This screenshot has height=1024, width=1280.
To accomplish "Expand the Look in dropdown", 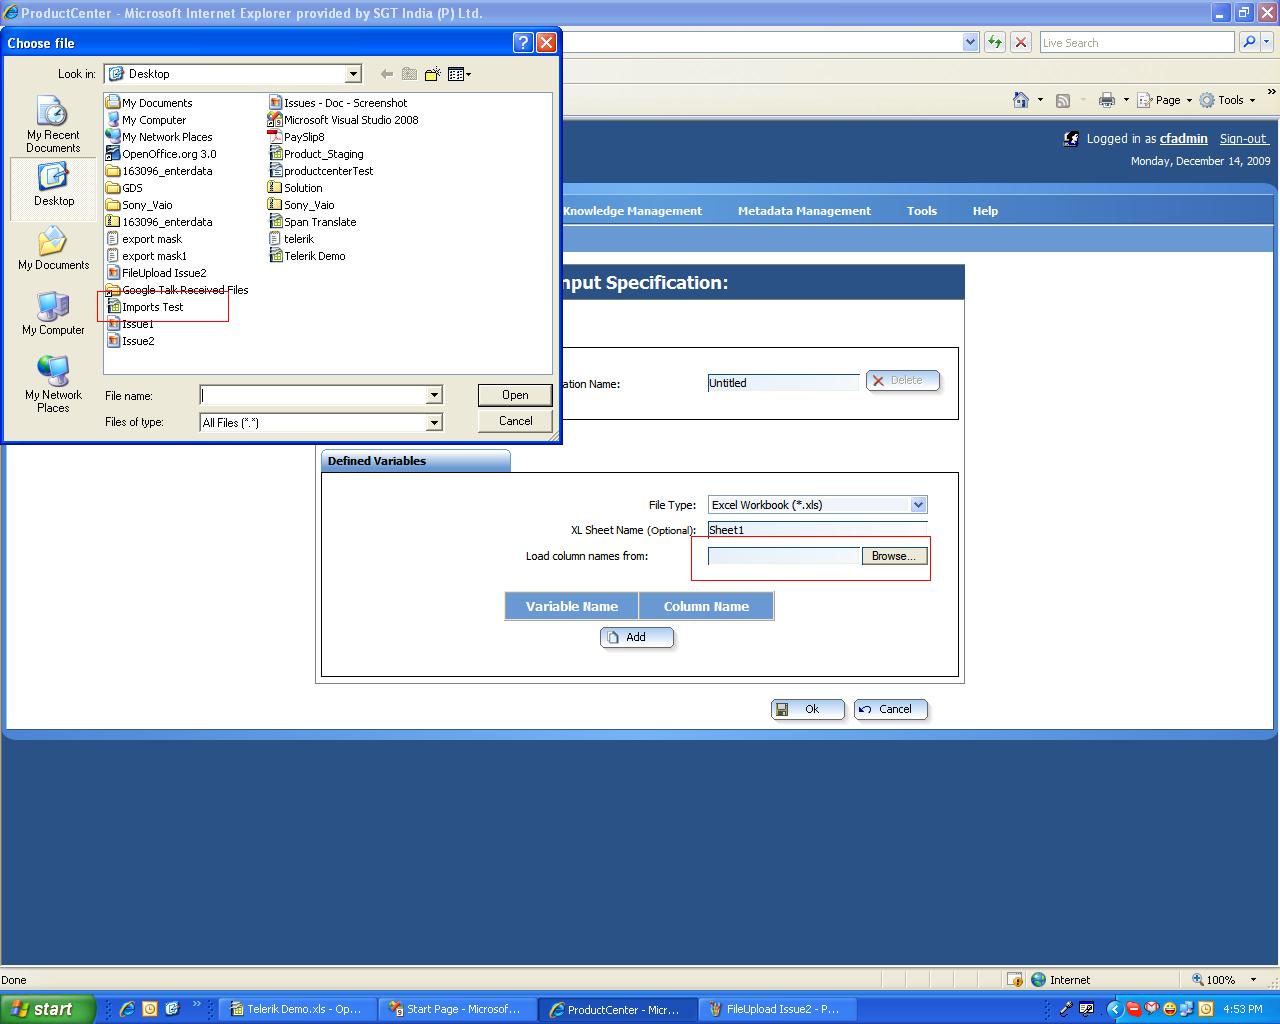I will pos(353,74).
